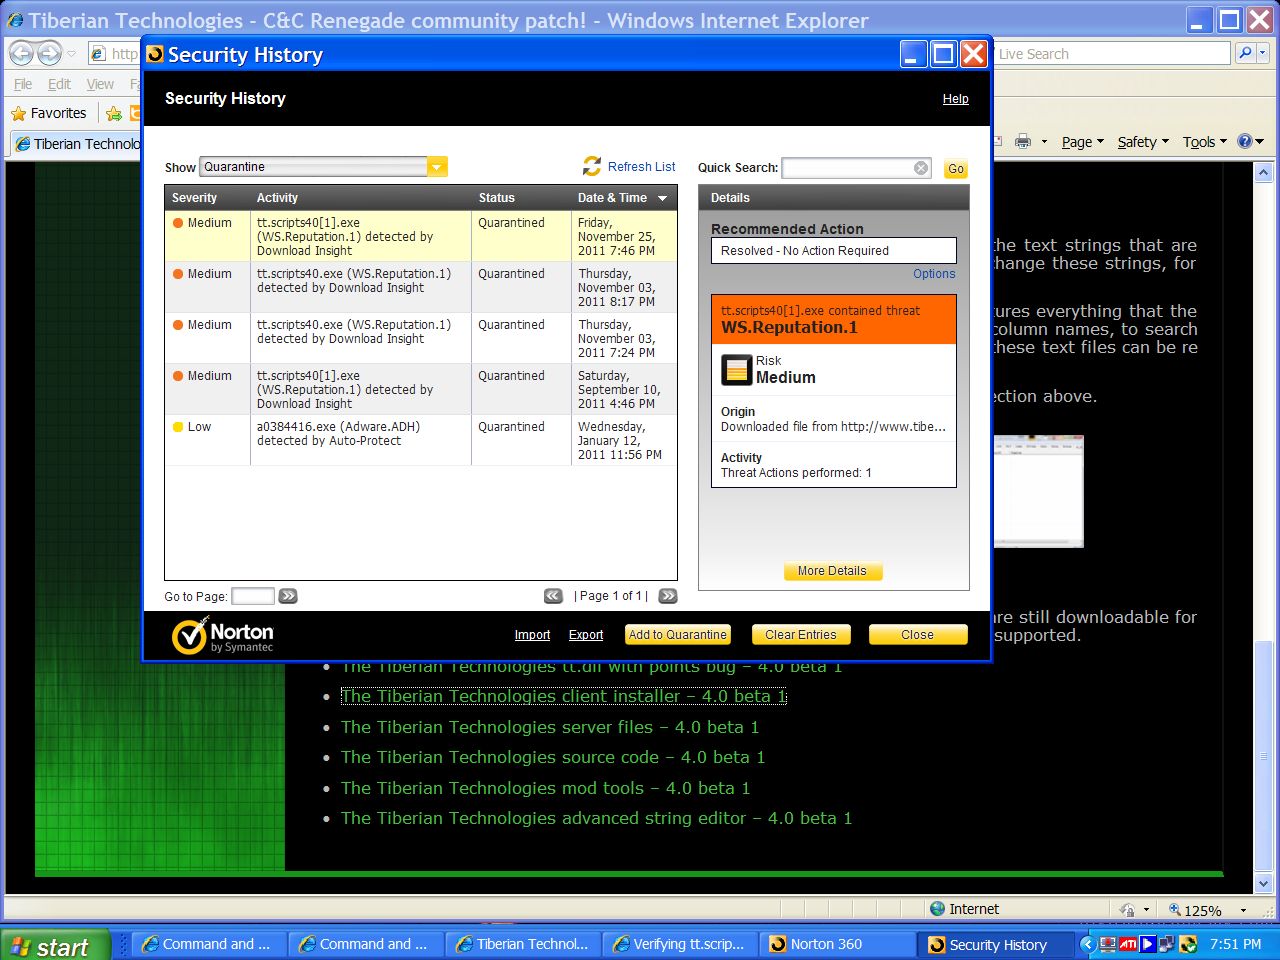
Task: Open the Tools menu dropdown
Action: 1204,142
